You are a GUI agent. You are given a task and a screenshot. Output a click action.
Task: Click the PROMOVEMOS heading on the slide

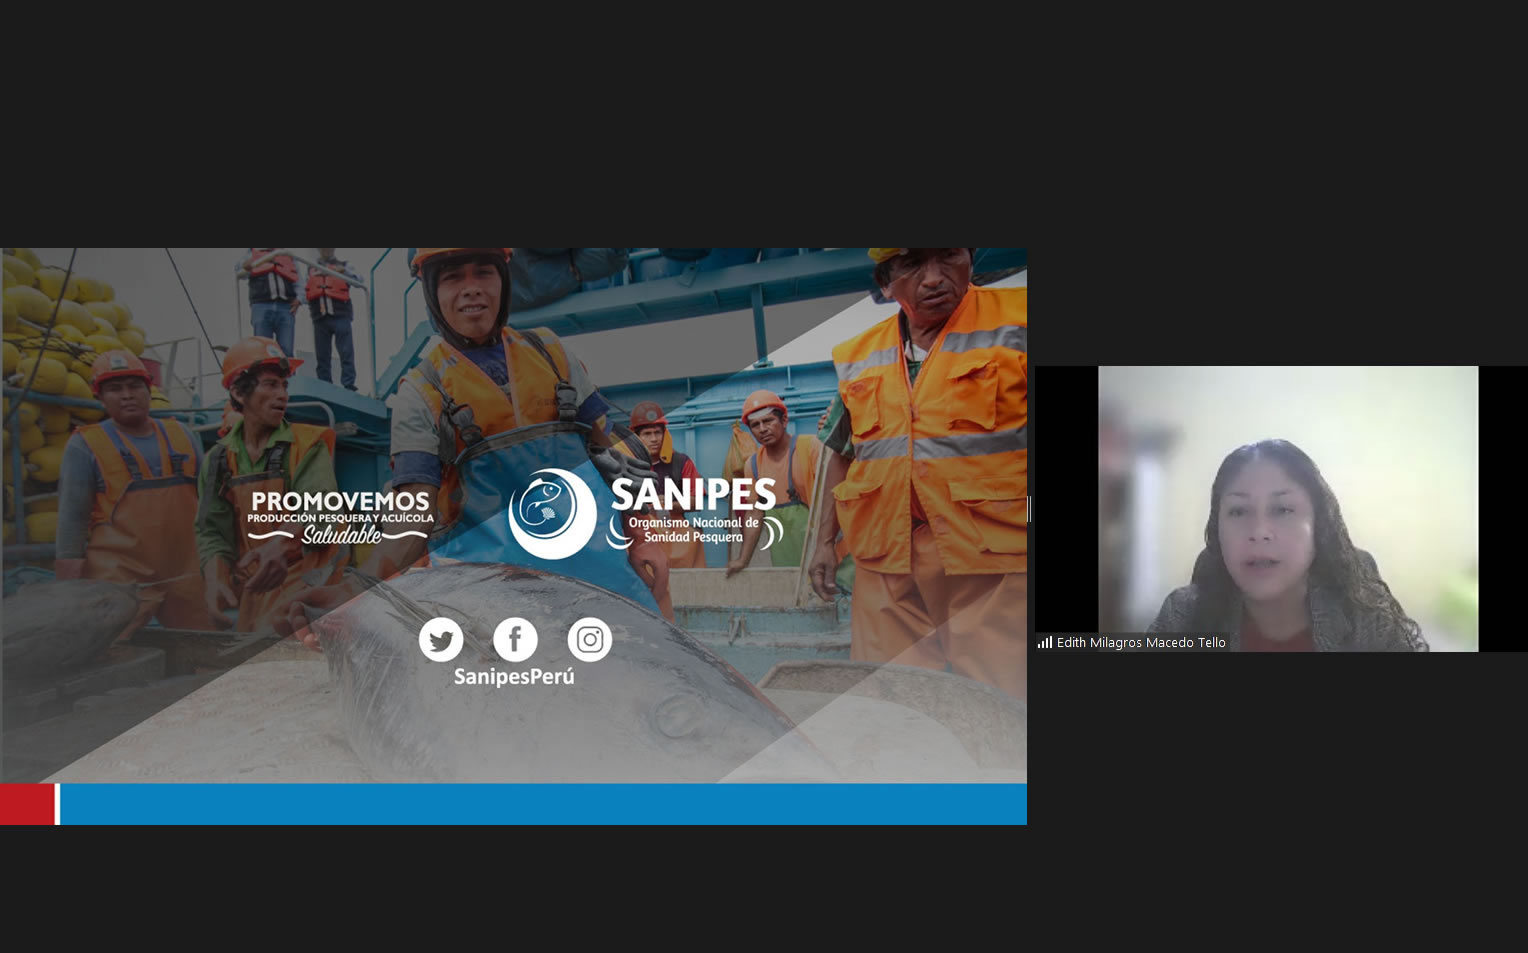340,501
